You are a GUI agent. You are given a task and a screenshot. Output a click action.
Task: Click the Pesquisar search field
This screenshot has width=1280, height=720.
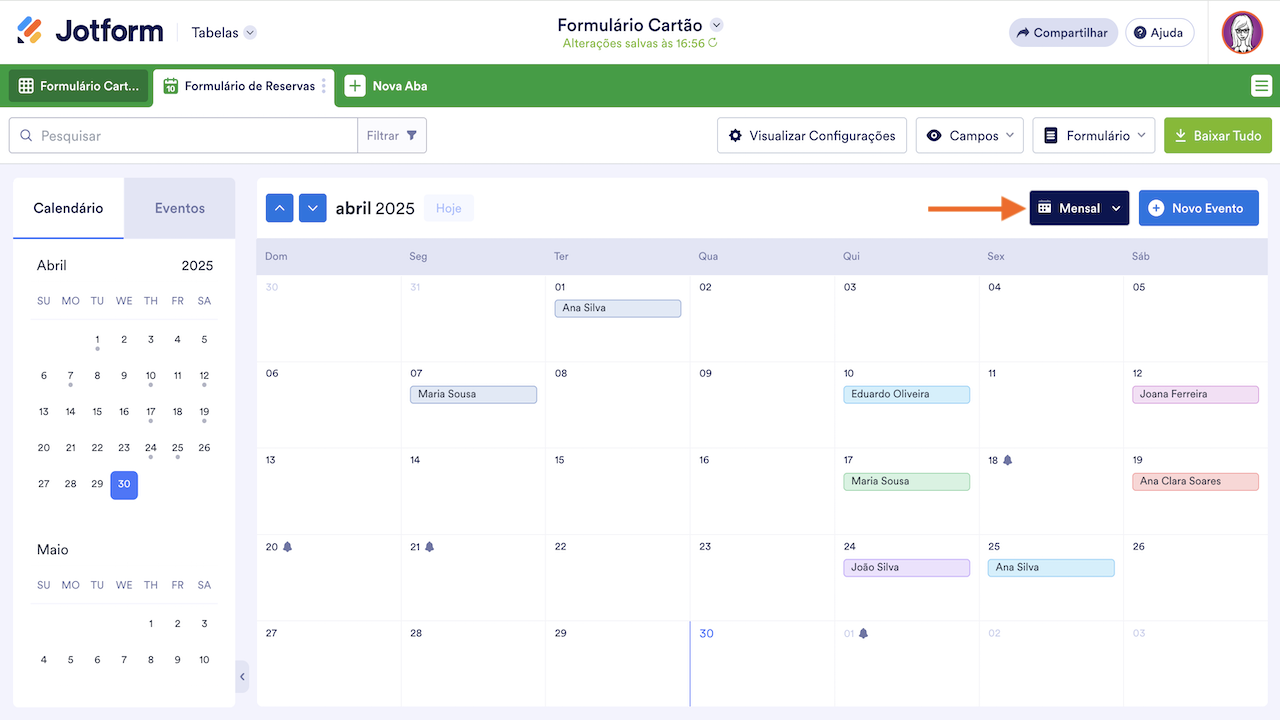click(190, 136)
